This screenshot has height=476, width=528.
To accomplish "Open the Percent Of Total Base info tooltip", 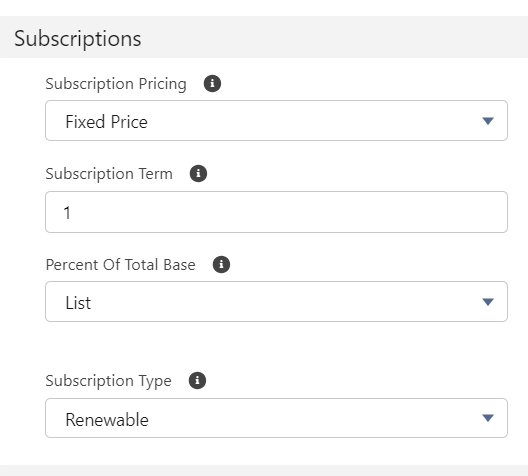I will click(x=221, y=264).
